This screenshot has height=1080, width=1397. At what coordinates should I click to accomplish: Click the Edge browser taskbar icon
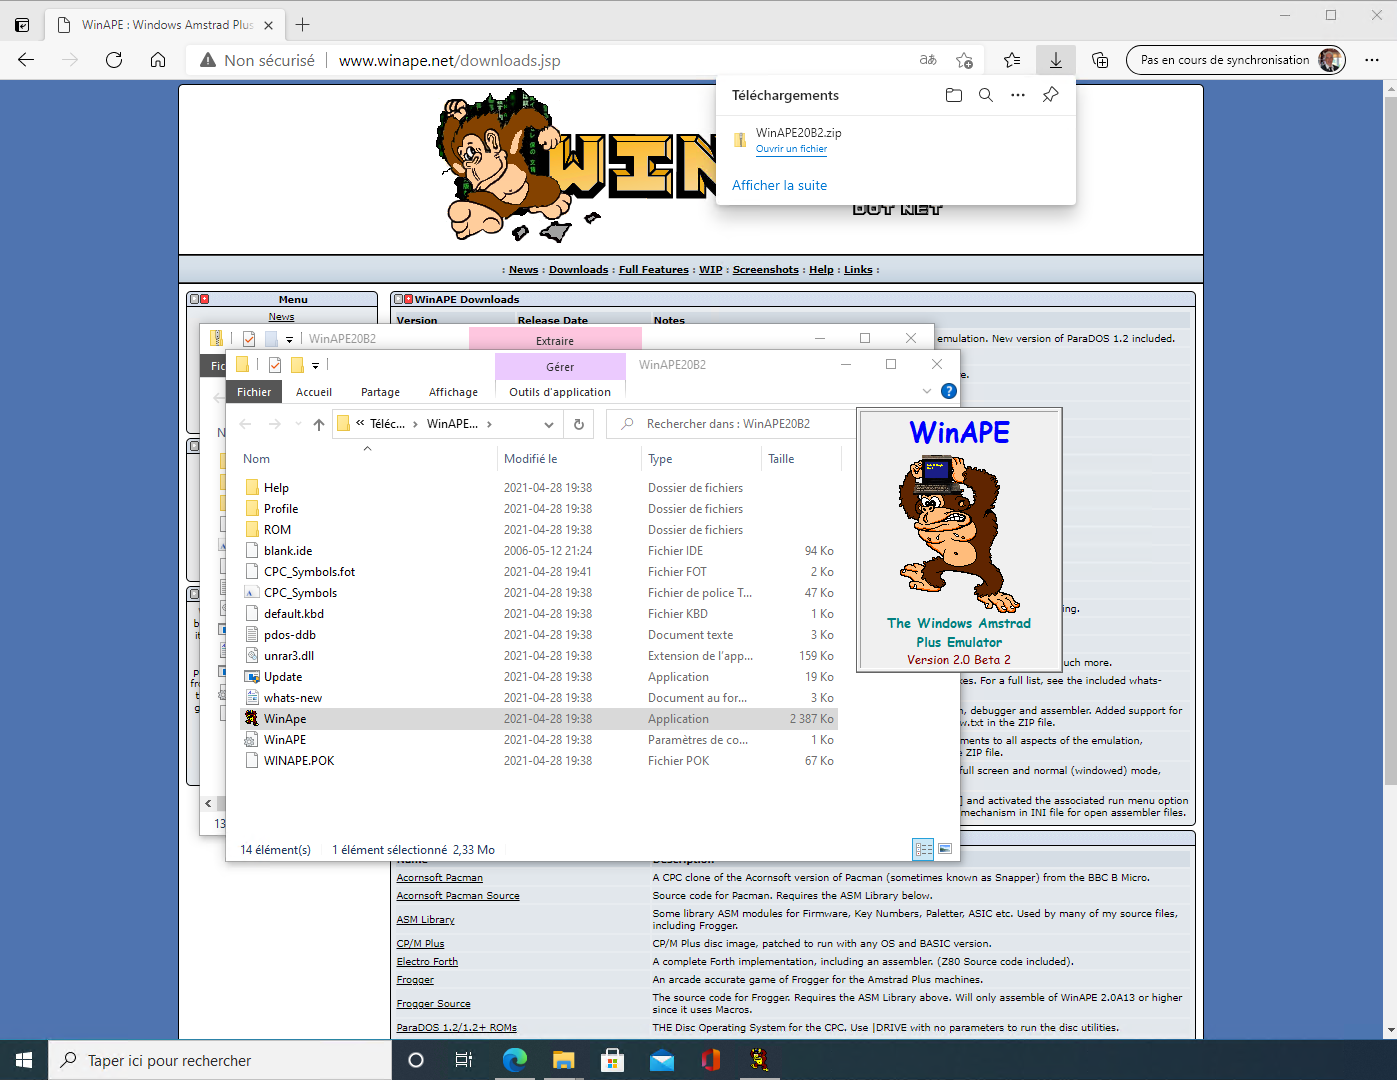[515, 1060]
